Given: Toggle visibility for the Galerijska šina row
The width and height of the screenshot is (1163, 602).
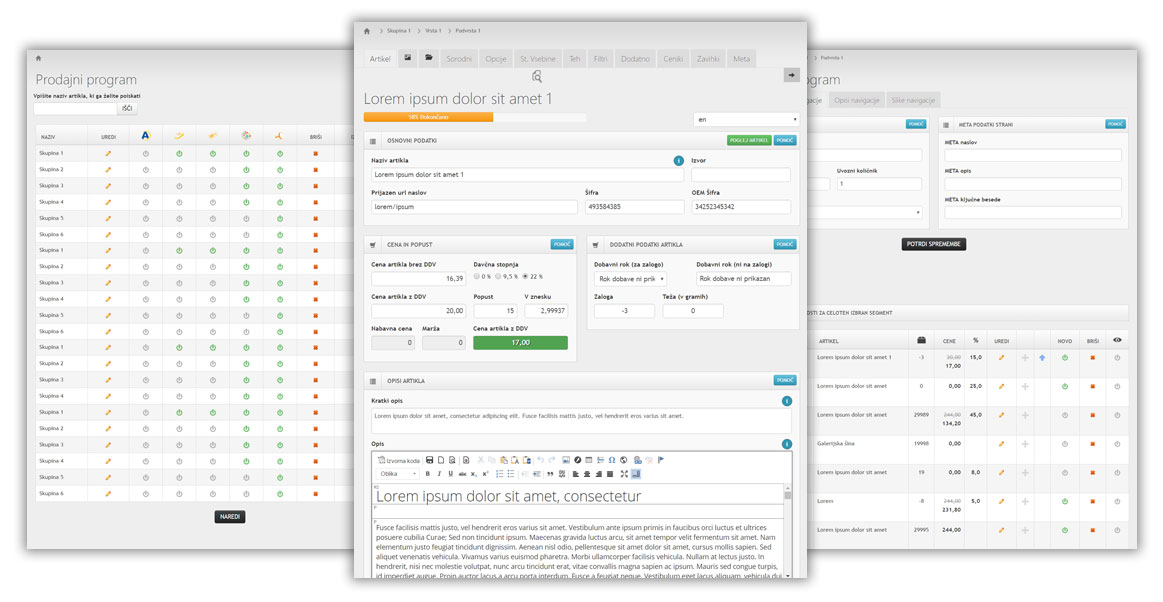Looking at the screenshot, I should click(x=1117, y=444).
